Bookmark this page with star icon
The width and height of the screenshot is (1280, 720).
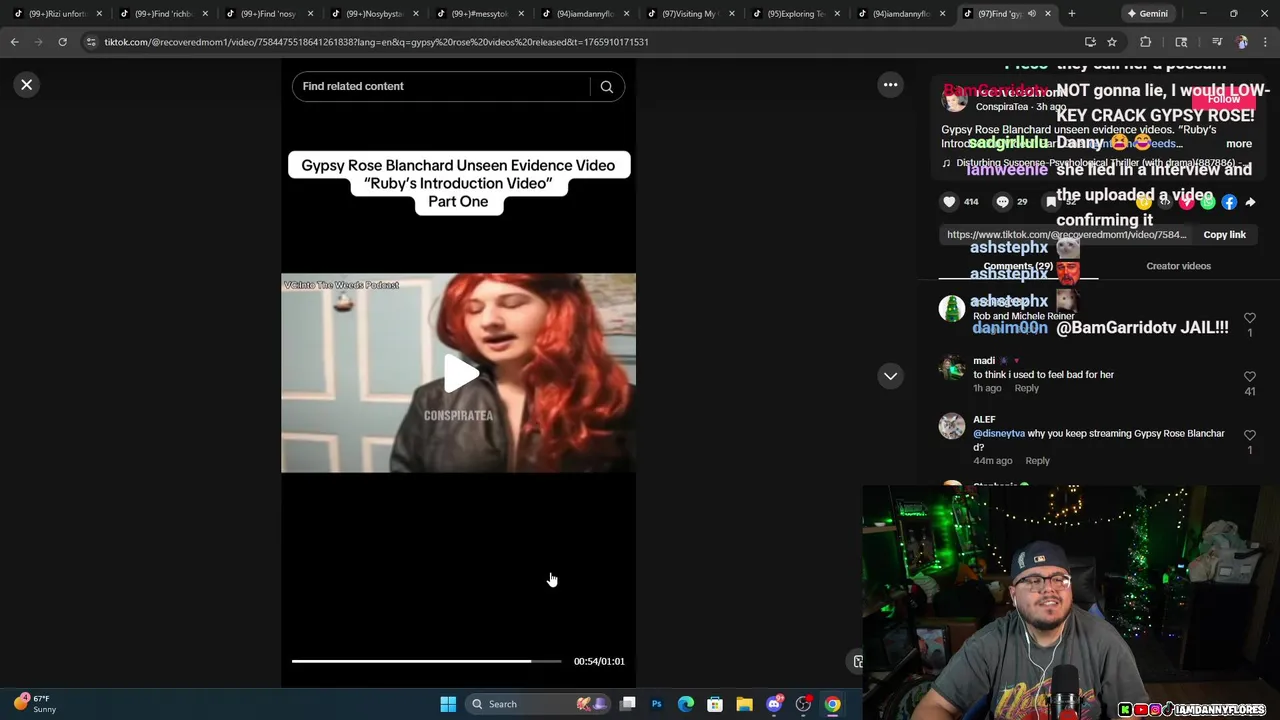point(1111,42)
